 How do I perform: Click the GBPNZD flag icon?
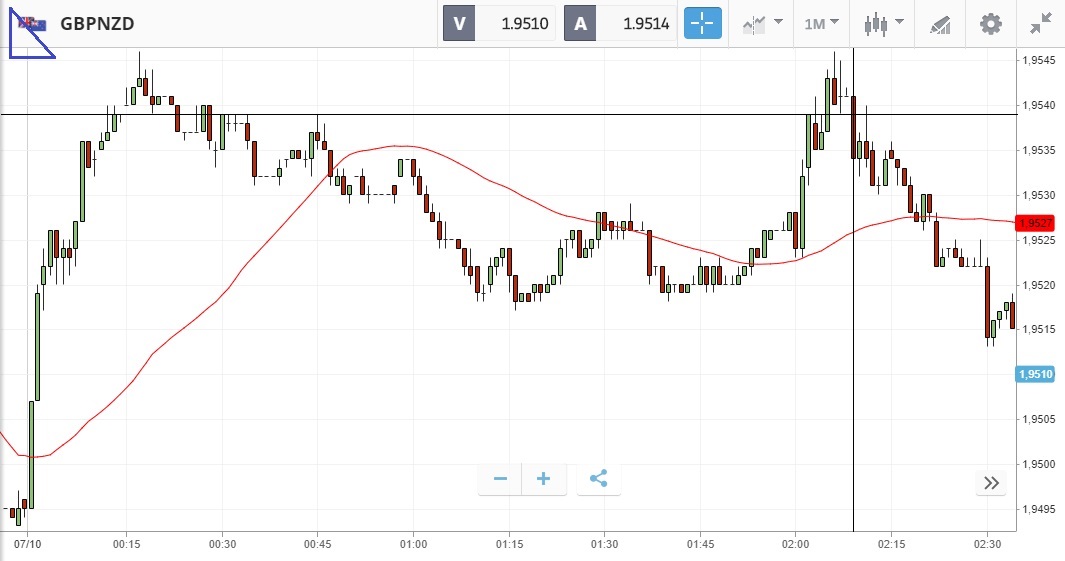pos(32,23)
